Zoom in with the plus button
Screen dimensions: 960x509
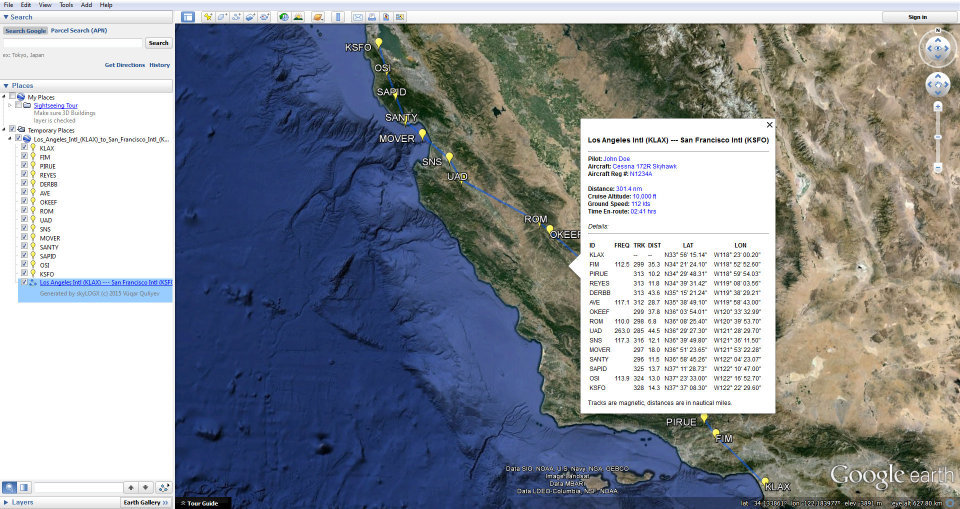pos(937,107)
